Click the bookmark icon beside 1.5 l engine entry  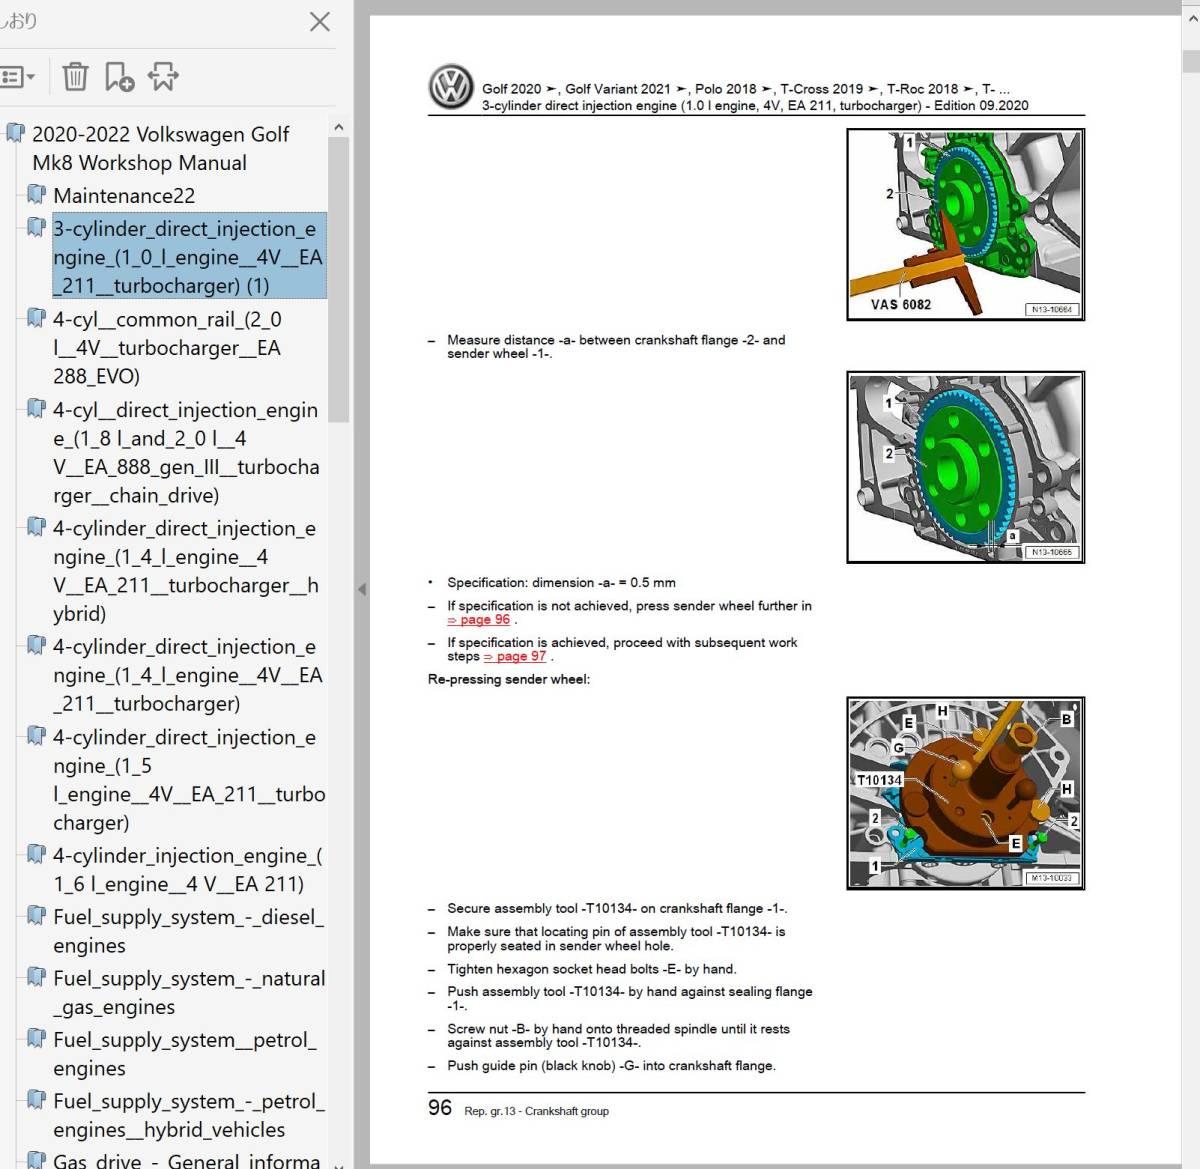(37, 736)
